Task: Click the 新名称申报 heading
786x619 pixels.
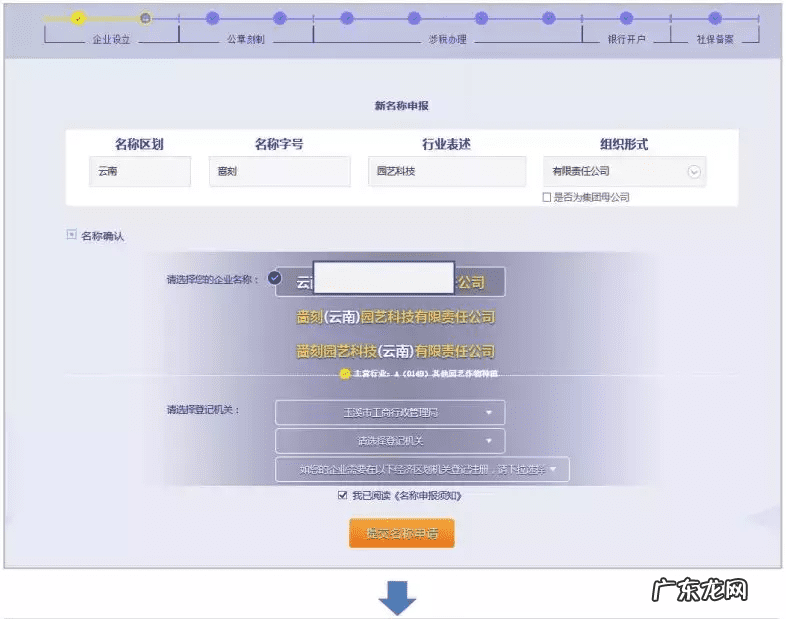Action: 402,106
